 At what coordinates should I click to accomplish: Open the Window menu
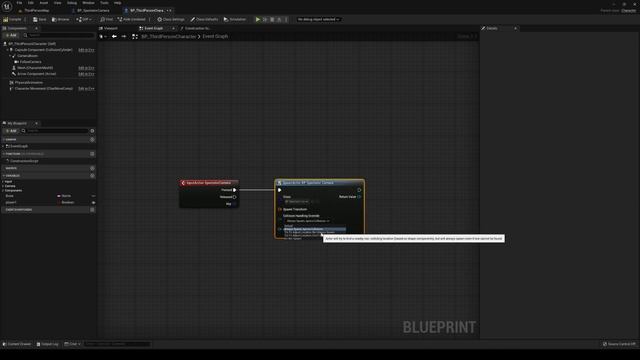pyautogui.click(x=88, y=3)
